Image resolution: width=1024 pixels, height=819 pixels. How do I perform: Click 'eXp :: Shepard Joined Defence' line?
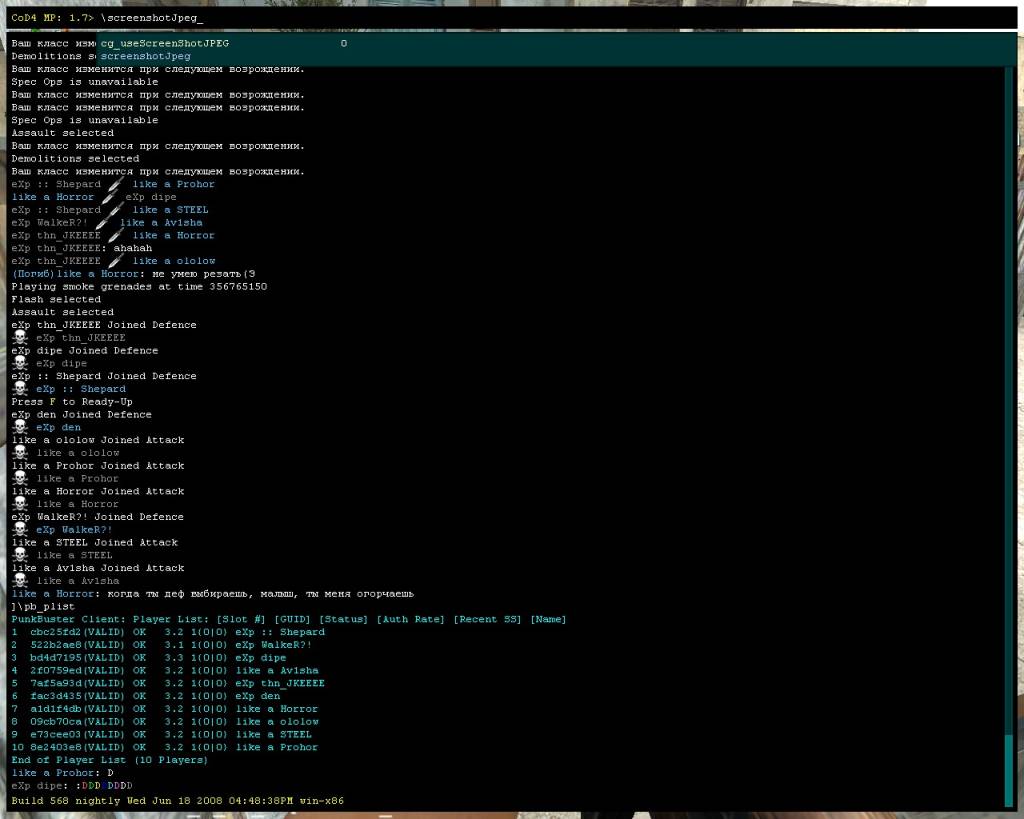104,376
